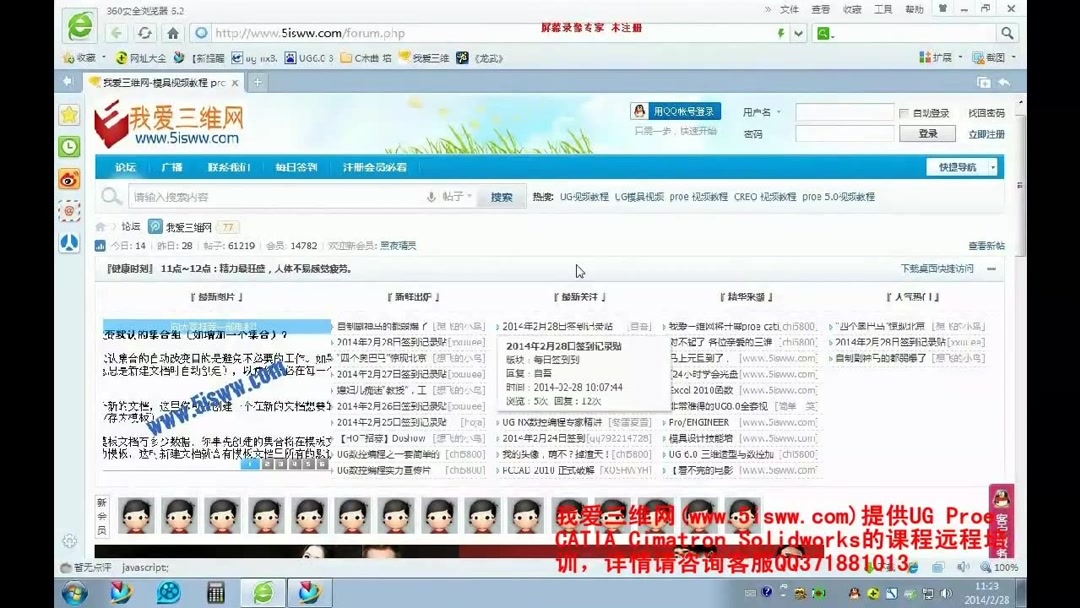The height and width of the screenshot is (608, 1080).
Task: Open the Calculator icon on the taskbar
Action: click(217, 593)
